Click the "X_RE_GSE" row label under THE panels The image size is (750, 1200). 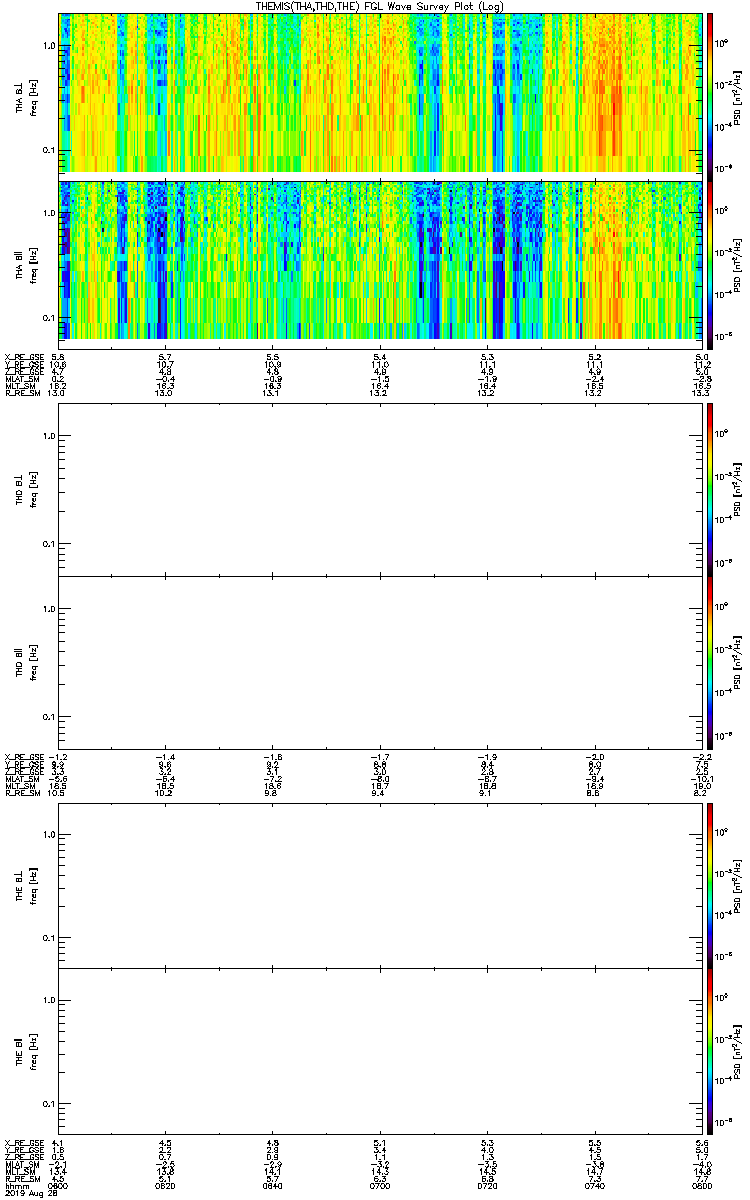pyautogui.click(x=24, y=1142)
